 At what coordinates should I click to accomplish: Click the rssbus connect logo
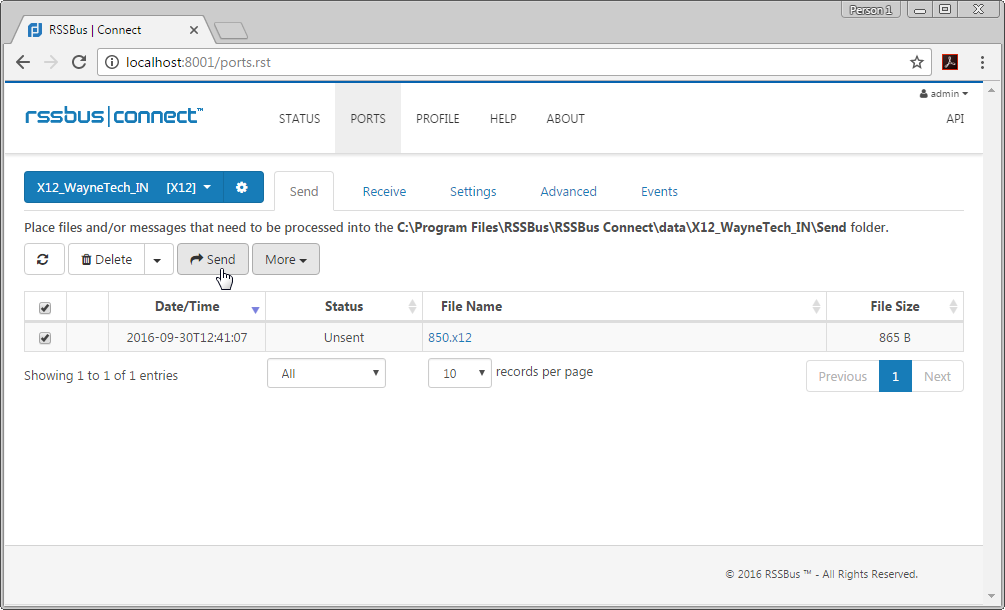[x=114, y=117]
